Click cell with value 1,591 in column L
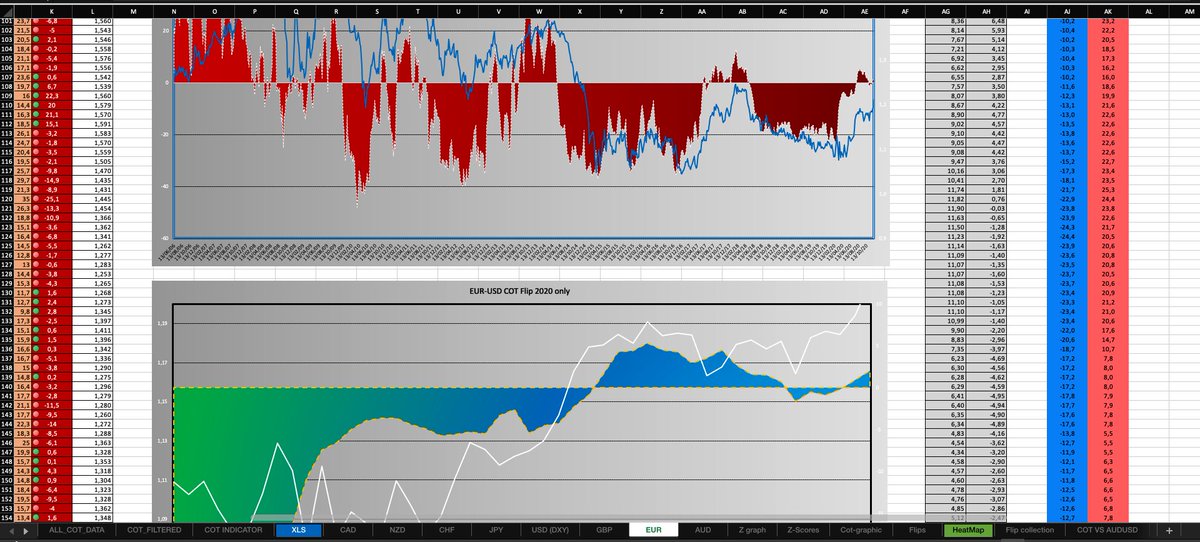This screenshot has width=1200, height=542. (93, 123)
